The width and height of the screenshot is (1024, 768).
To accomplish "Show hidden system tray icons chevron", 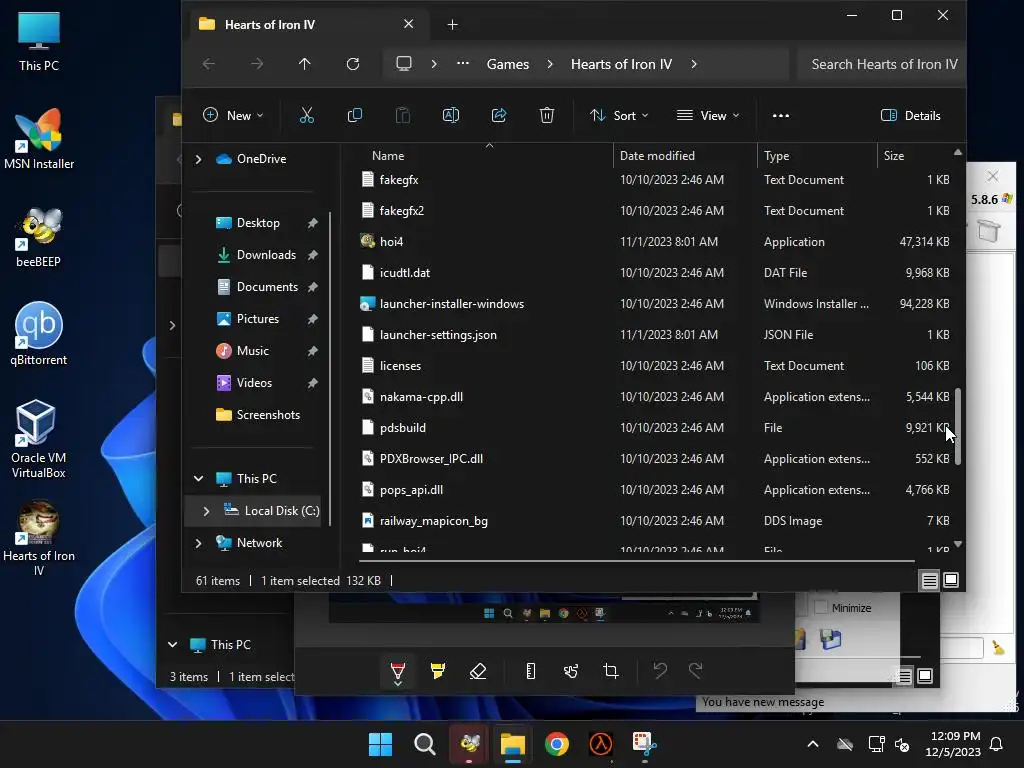I will coord(813,744).
